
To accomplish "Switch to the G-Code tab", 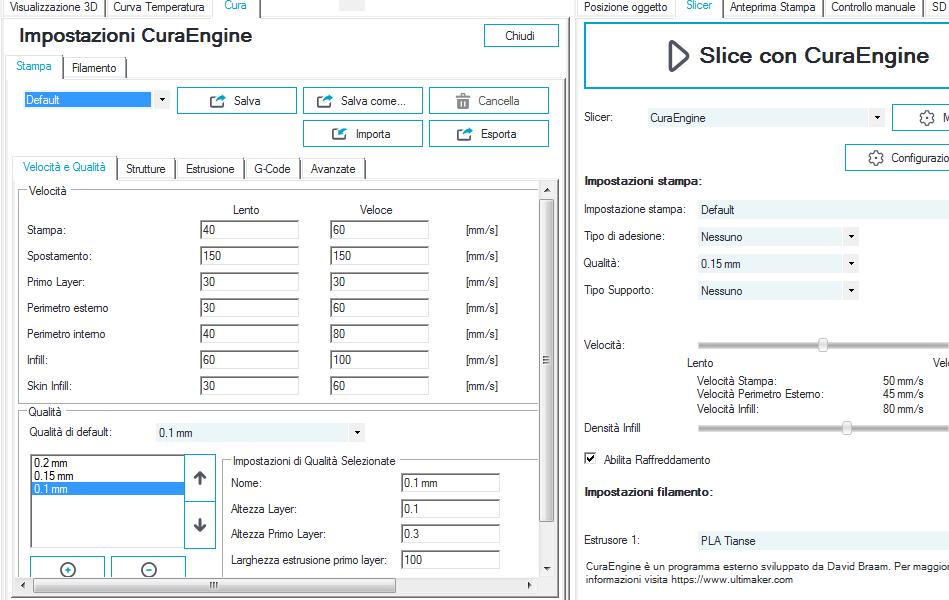I will [x=272, y=169].
